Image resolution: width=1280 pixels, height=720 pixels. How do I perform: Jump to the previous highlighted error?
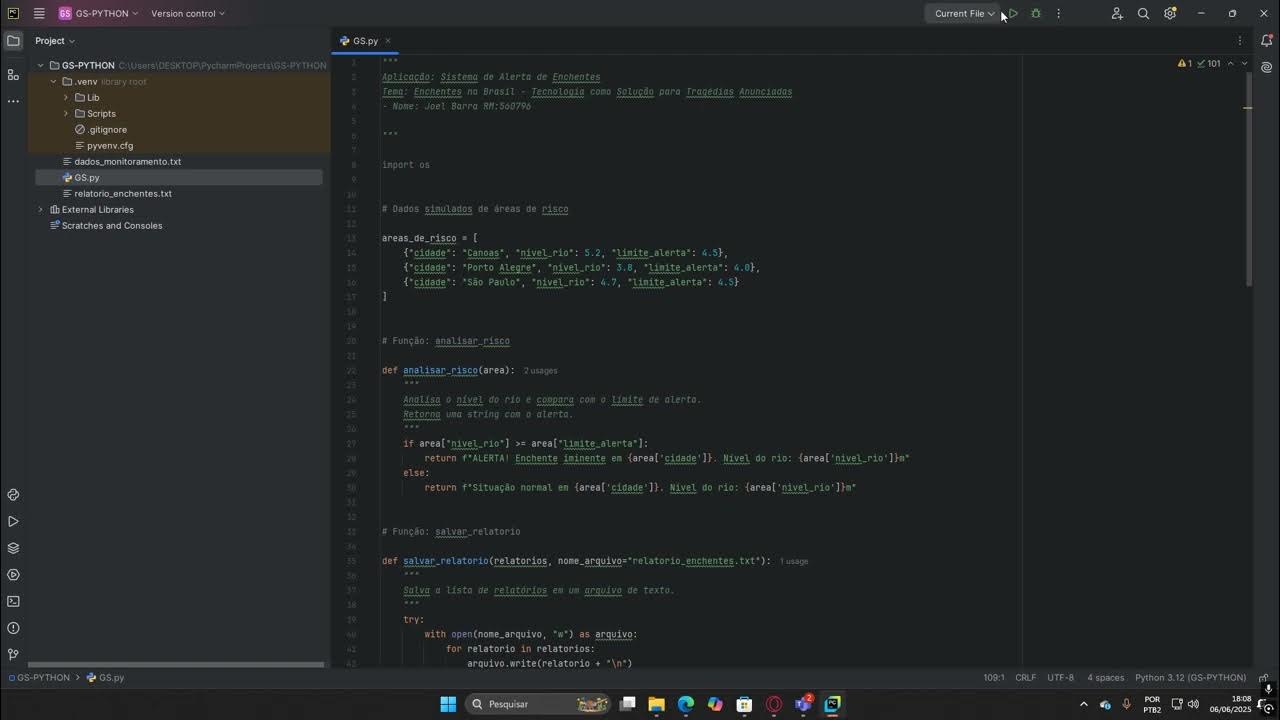click(x=1231, y=63)
